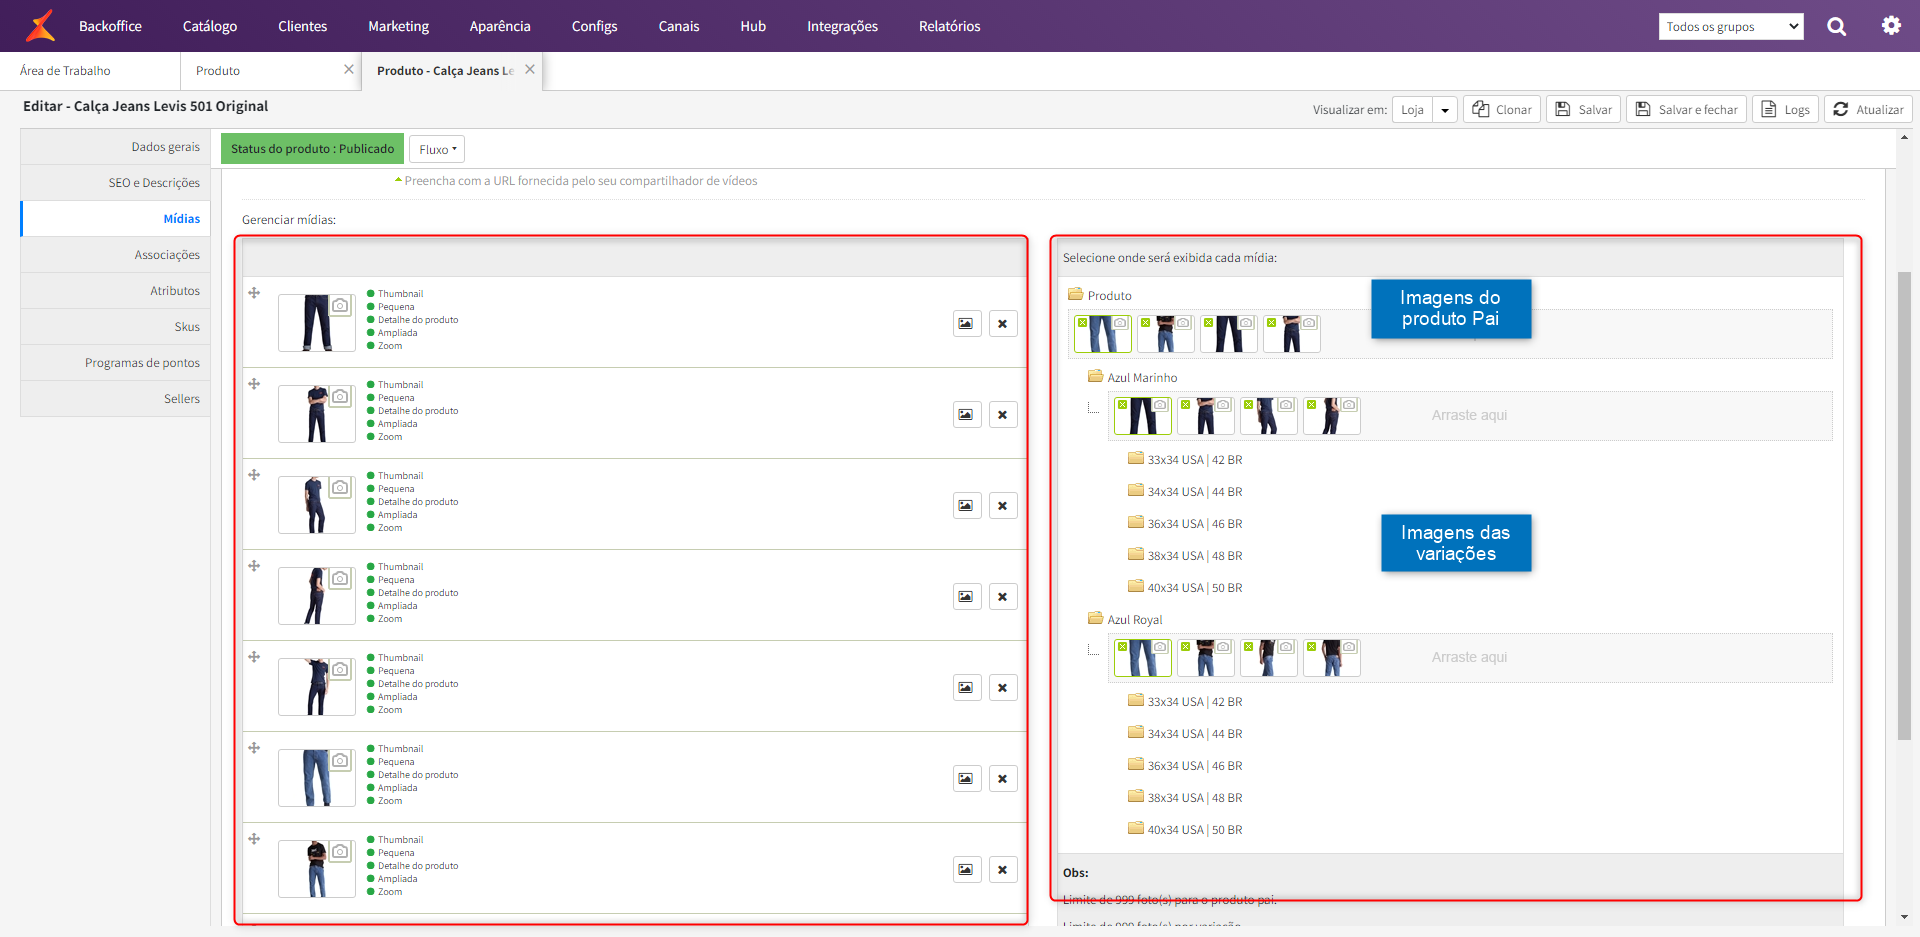The image size is (1920, 937).
Task: Open the Atributos section
Action: point(115,291)
